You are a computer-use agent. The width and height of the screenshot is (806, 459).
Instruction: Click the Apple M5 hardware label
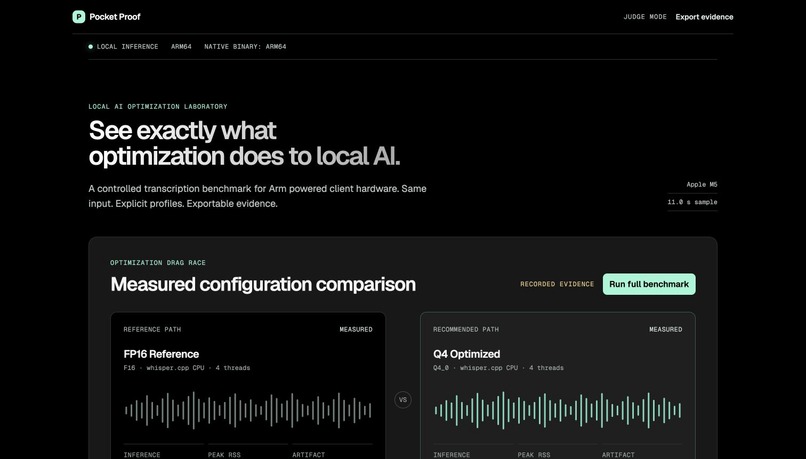(702, 185)
